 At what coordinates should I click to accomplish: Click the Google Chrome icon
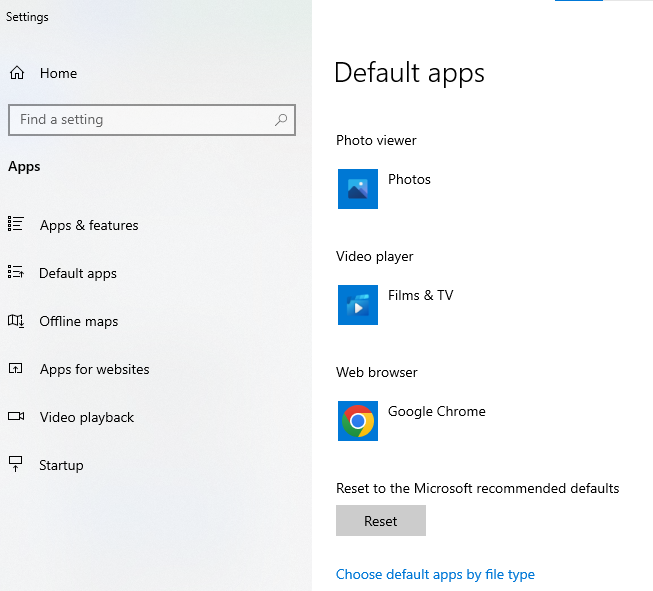pos(358,421)
